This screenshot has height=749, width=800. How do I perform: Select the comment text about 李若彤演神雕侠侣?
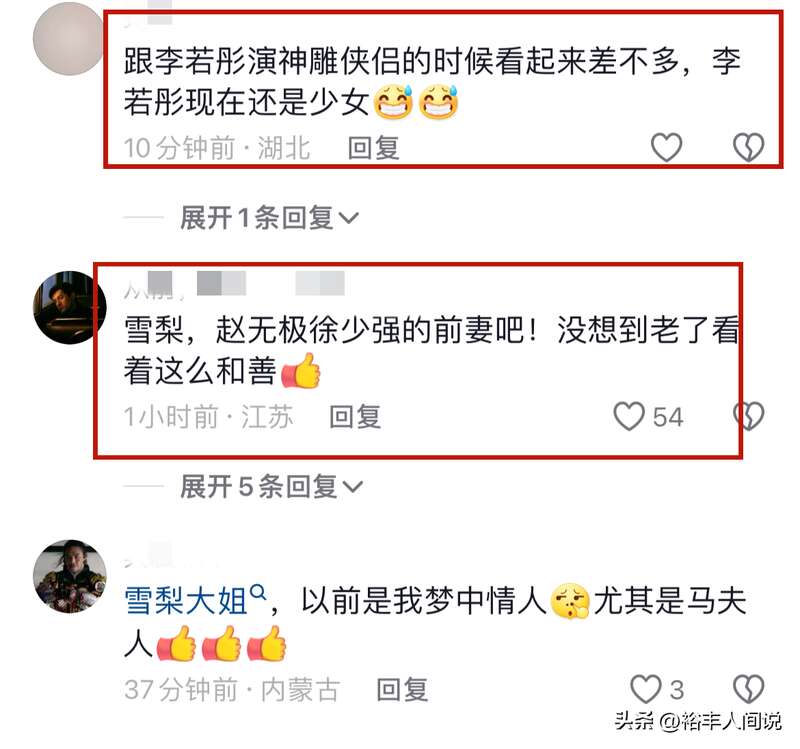pyautogui.click(x=433, y=82)
